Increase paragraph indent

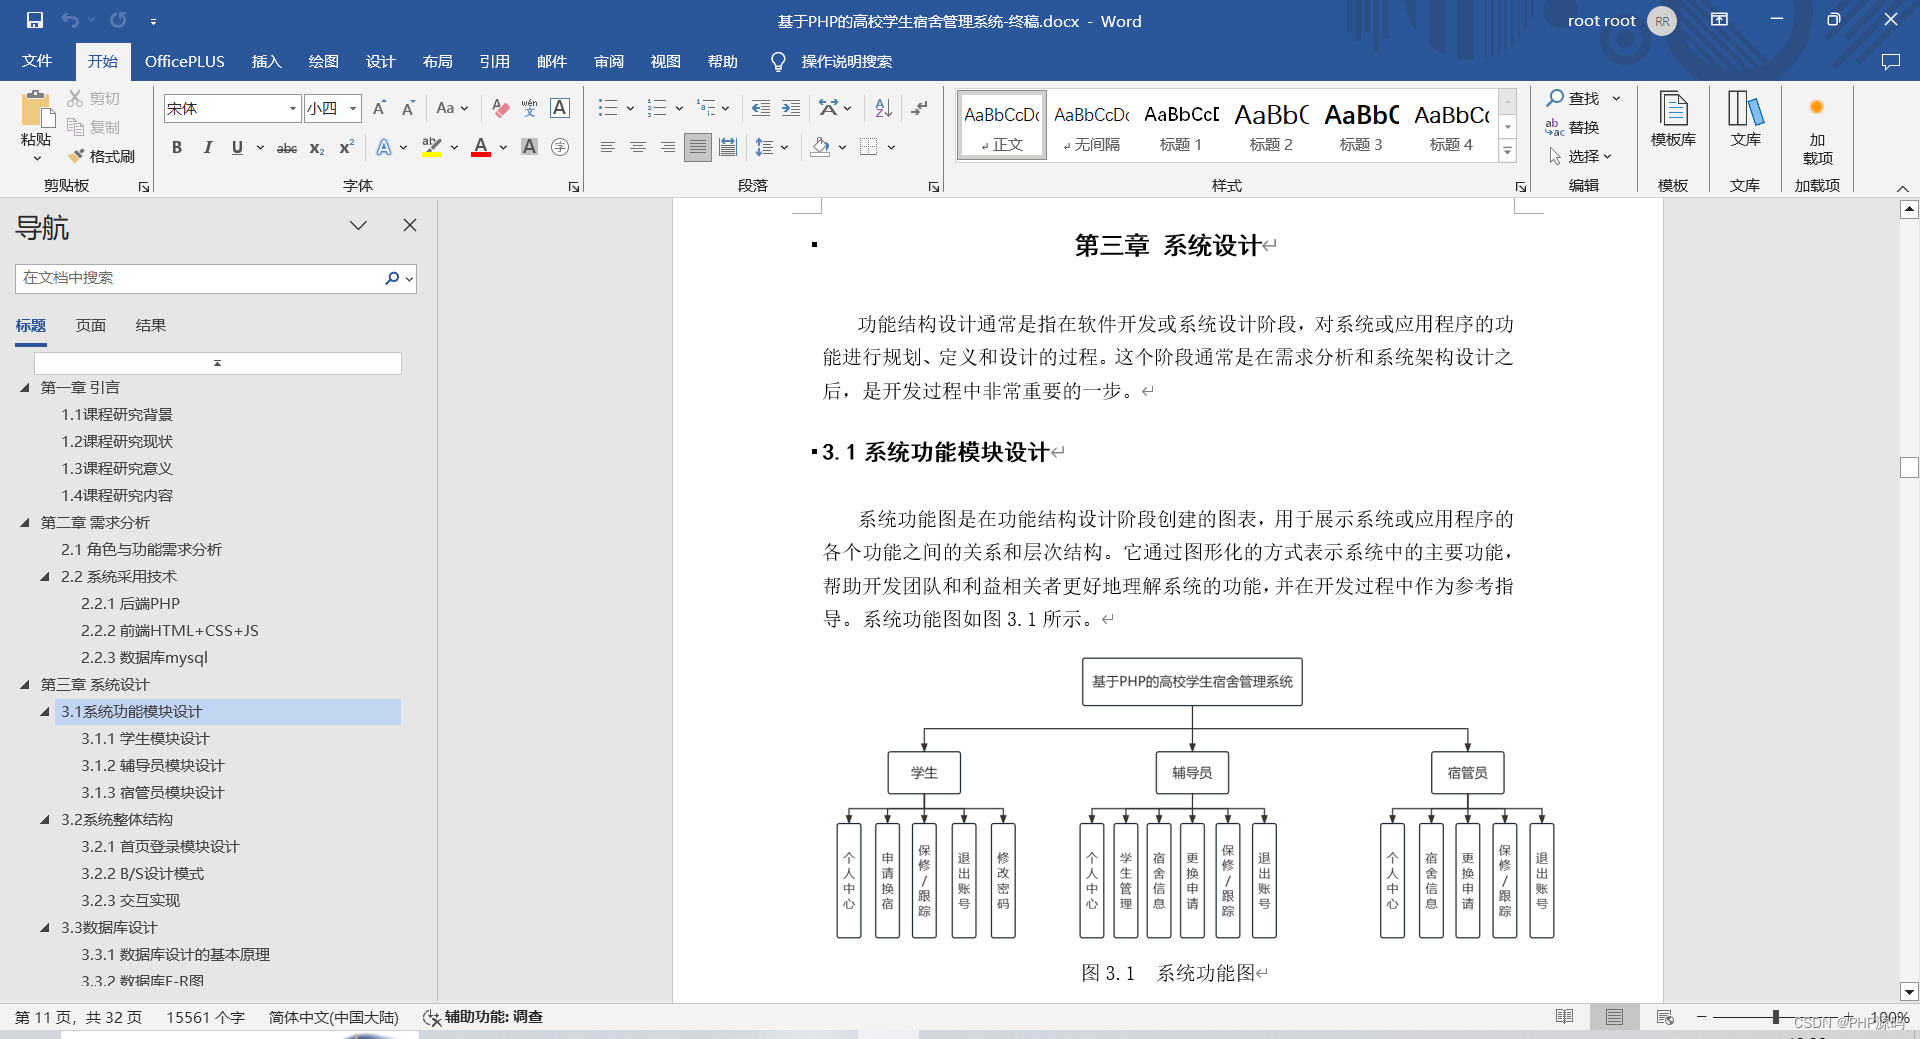tap(791, 108)
